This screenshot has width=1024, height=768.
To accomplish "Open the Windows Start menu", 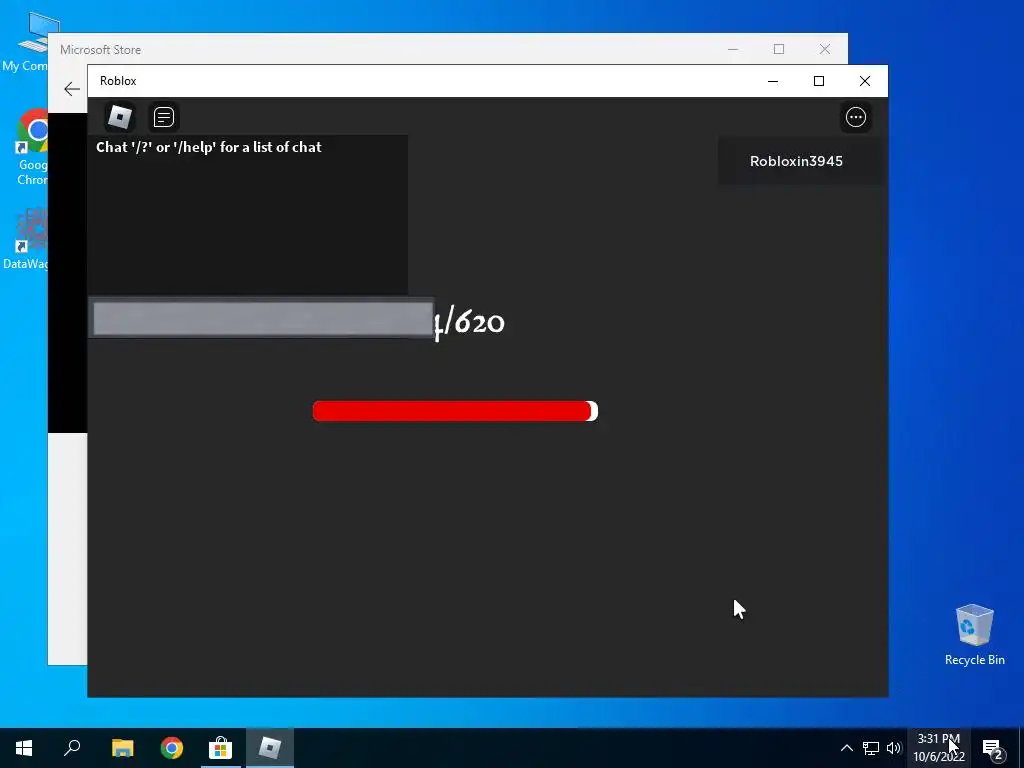I will [x=24, y=748].
